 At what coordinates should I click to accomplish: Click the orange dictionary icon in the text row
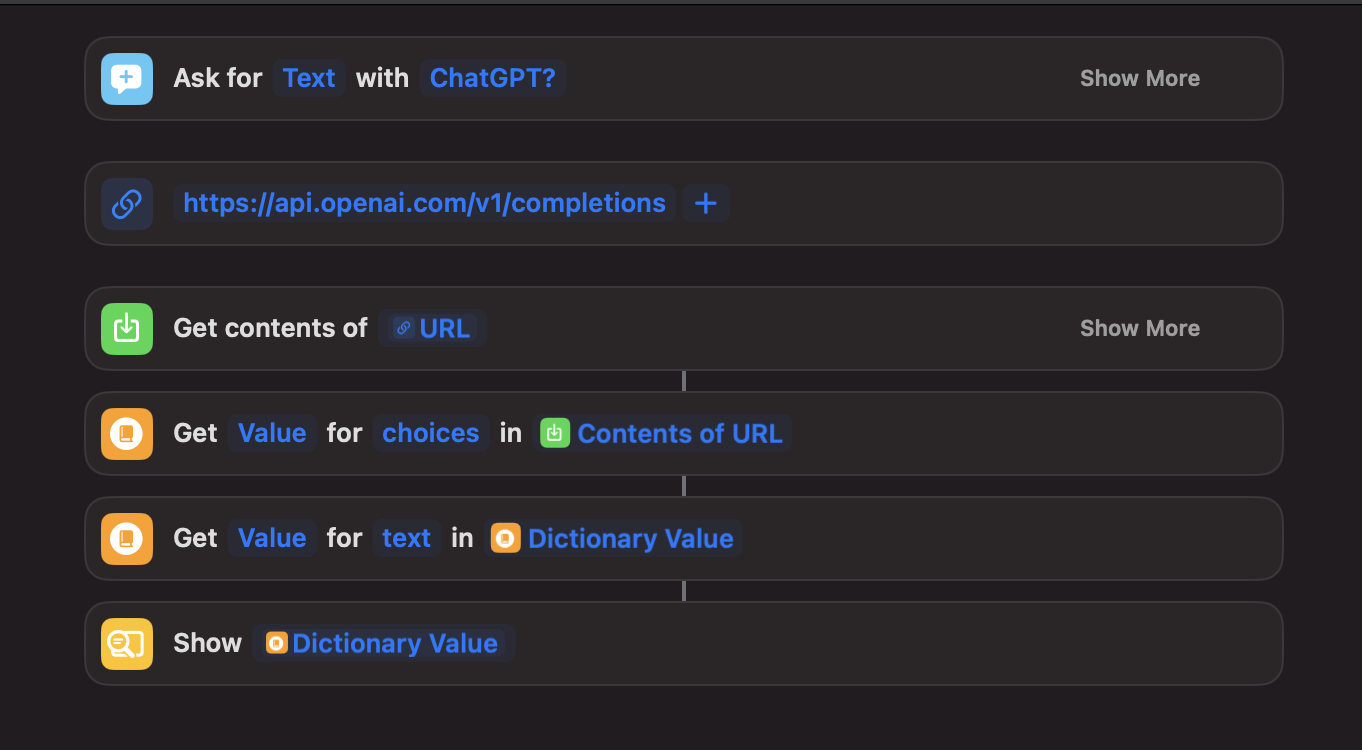pyautogui.click(x=127, y=539)
